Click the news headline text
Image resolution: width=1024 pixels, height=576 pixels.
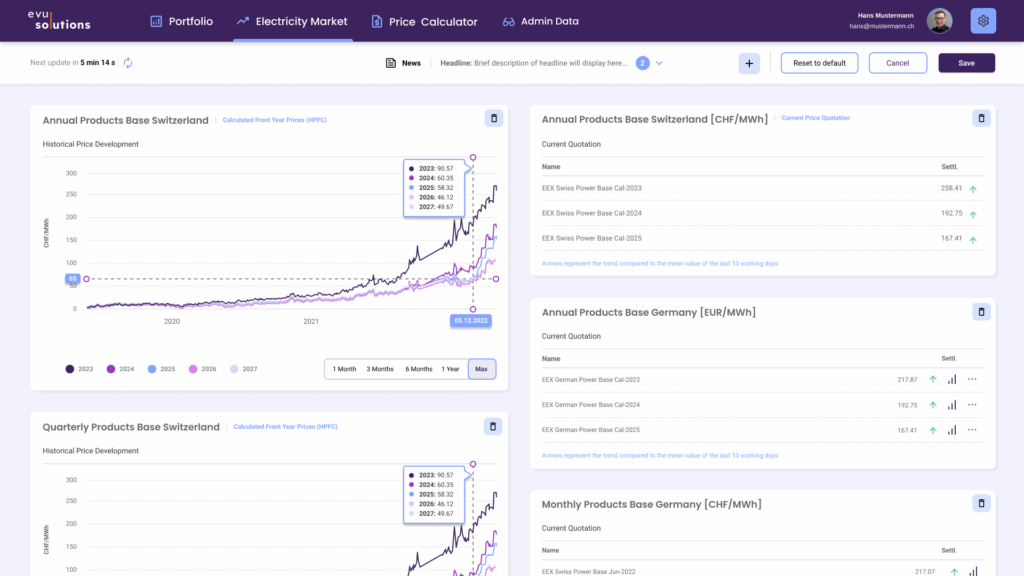[x=534, y=63]
